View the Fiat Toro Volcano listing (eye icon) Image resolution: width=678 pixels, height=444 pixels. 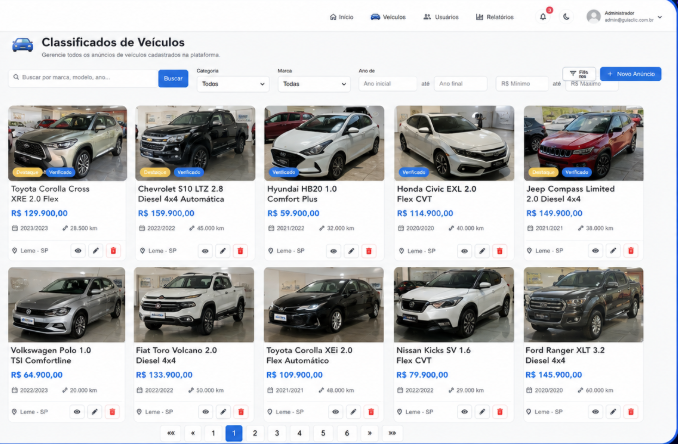click(x=206, y=412)
